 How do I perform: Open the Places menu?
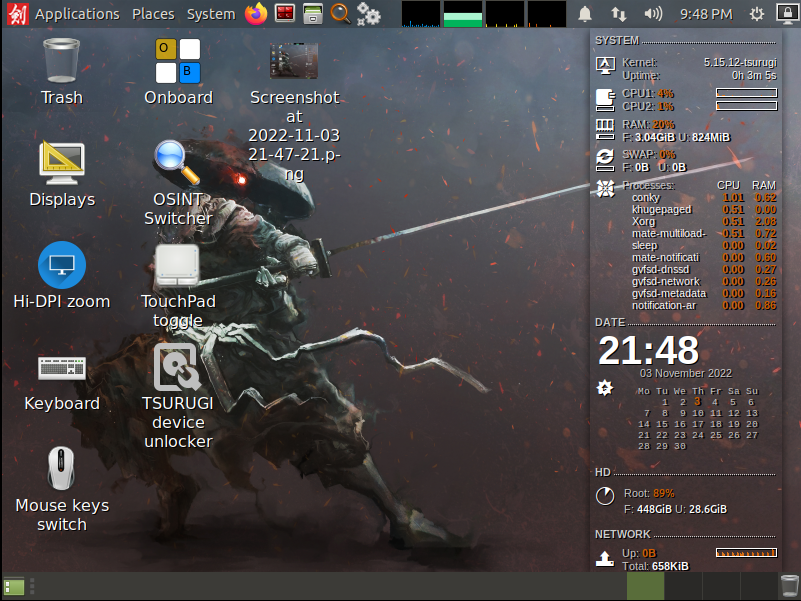[153, 14]
